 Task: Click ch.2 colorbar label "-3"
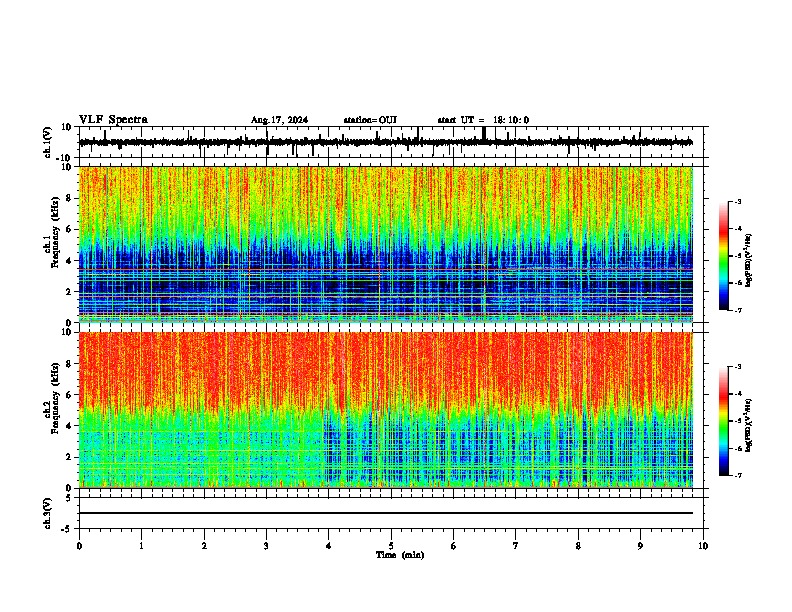point(737,367)
